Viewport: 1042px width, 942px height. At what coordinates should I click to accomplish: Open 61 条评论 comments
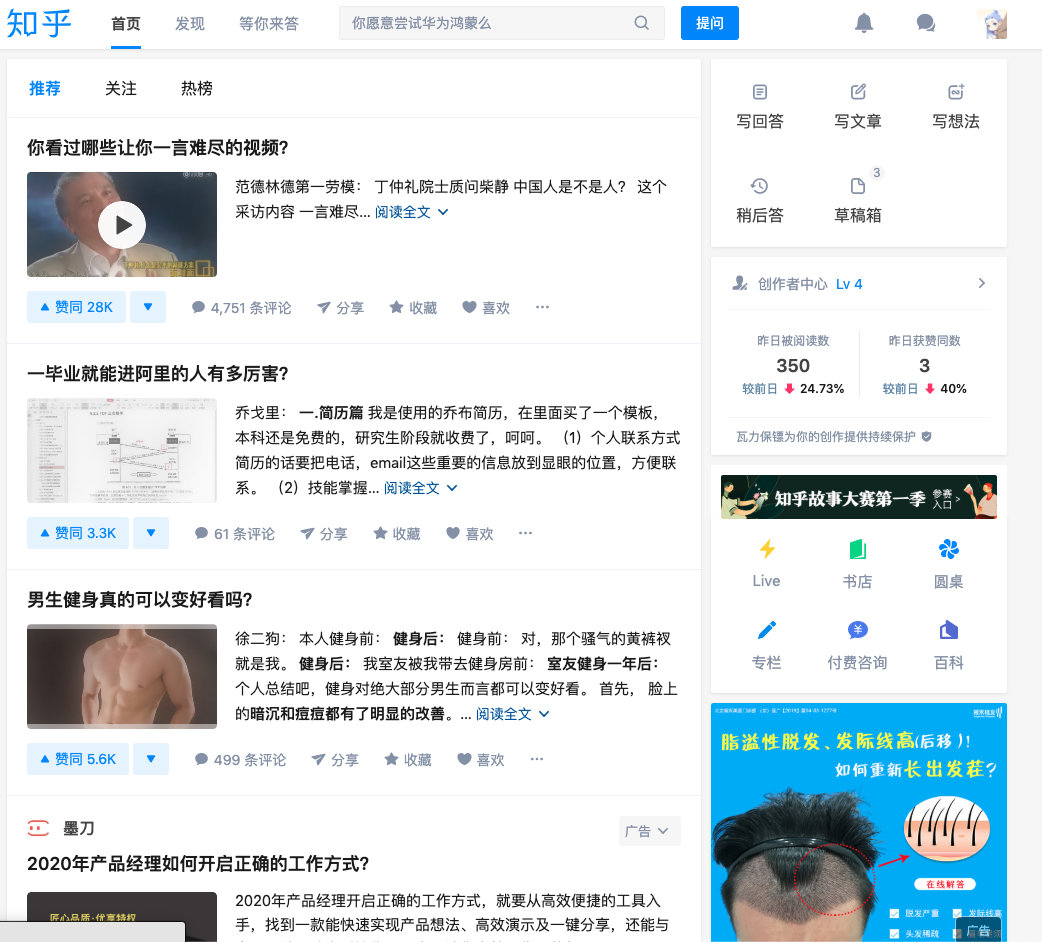pos(235,533)
